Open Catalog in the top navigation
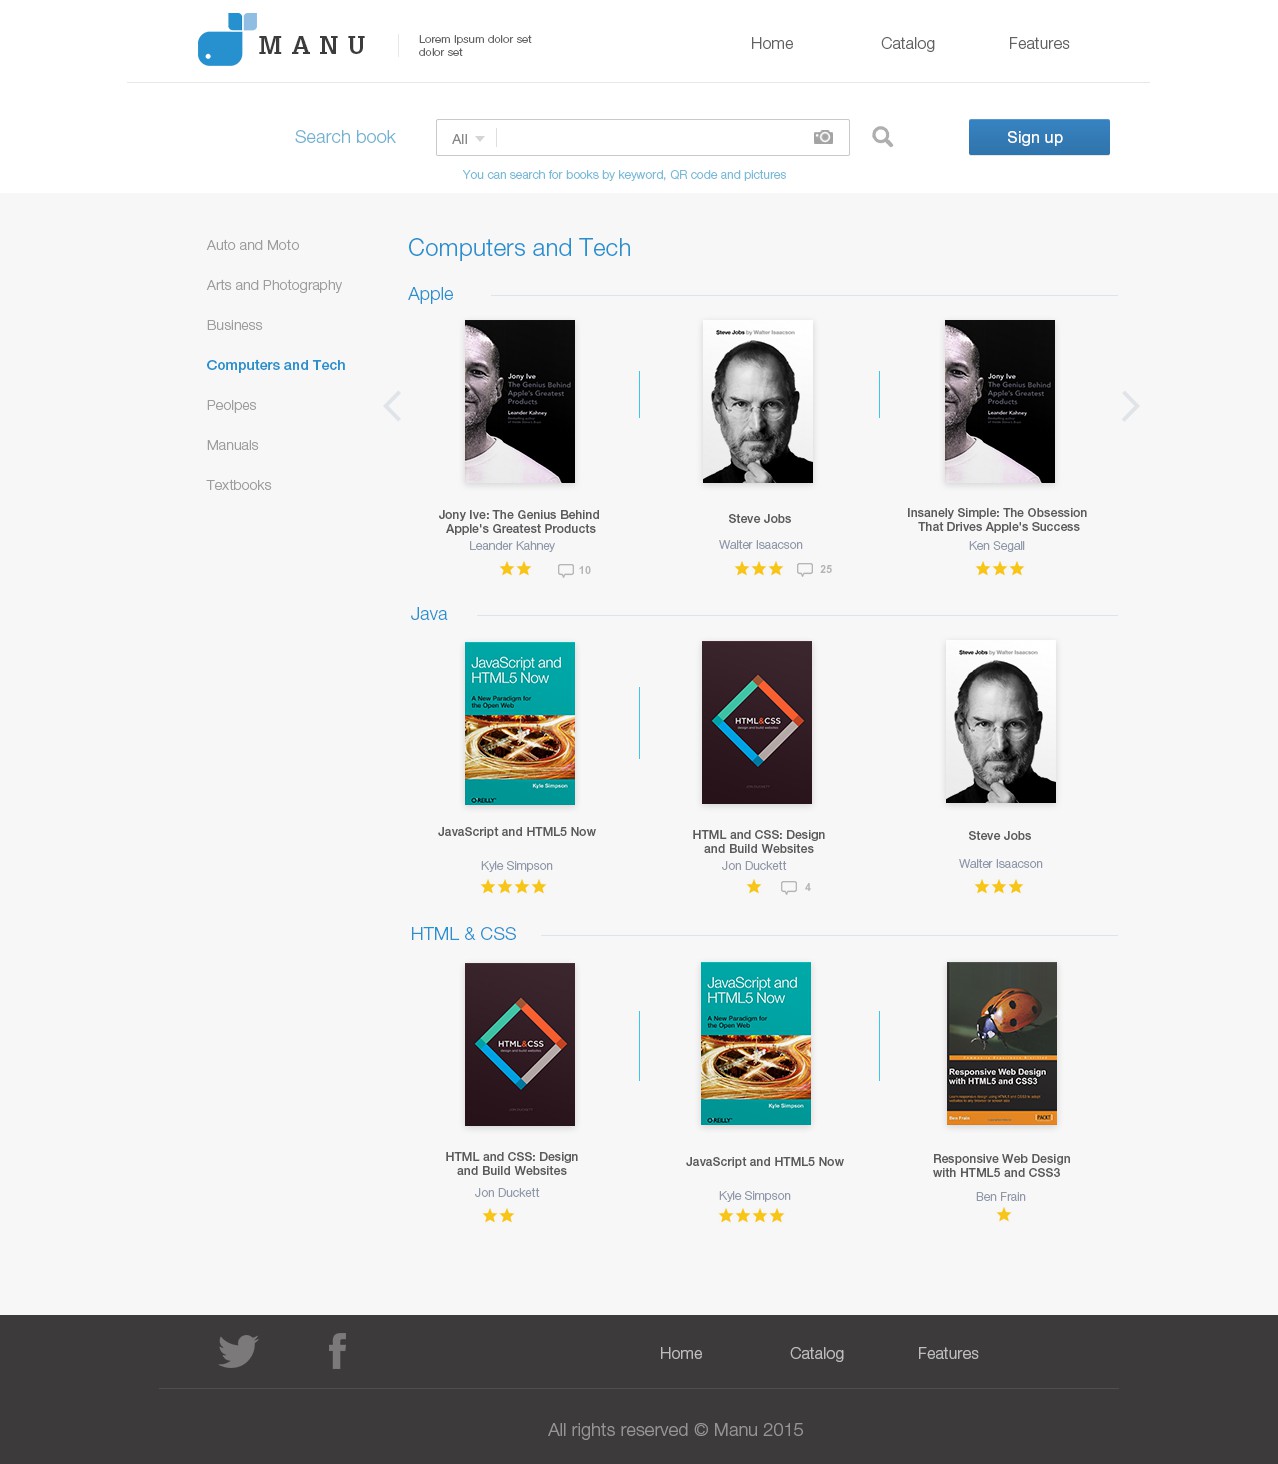 (908, 43)
